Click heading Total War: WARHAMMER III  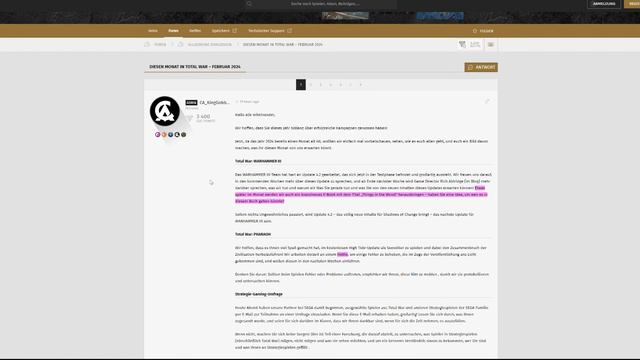click(x=258, y=161)
